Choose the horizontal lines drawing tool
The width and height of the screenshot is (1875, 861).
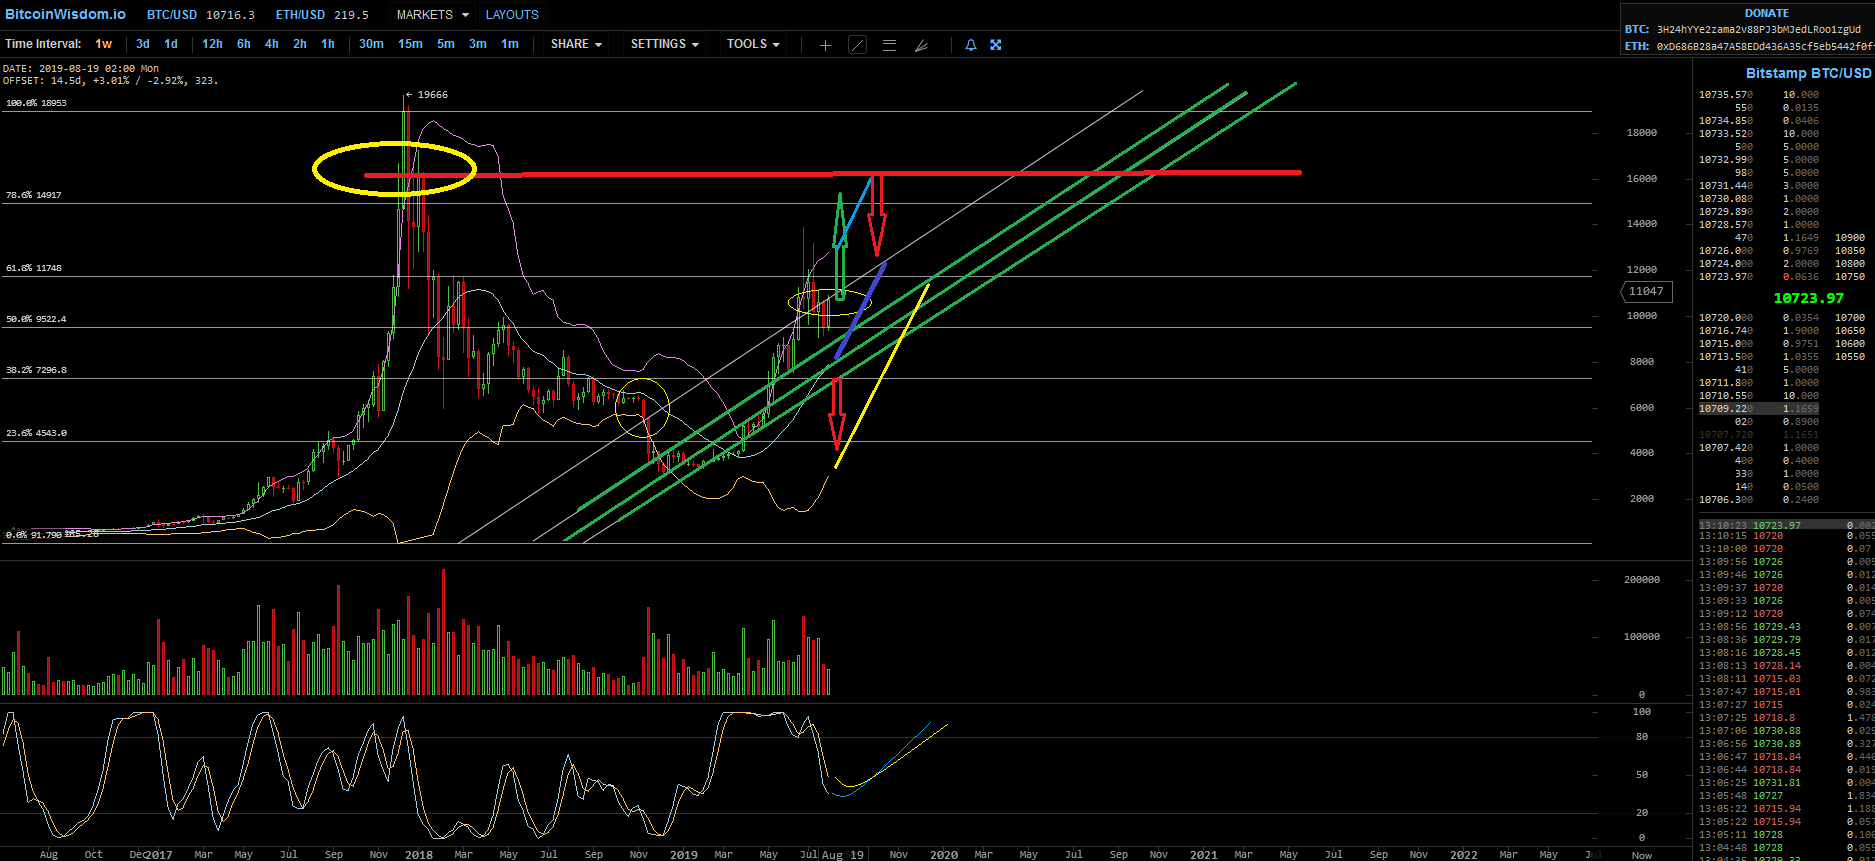(889, 45)
